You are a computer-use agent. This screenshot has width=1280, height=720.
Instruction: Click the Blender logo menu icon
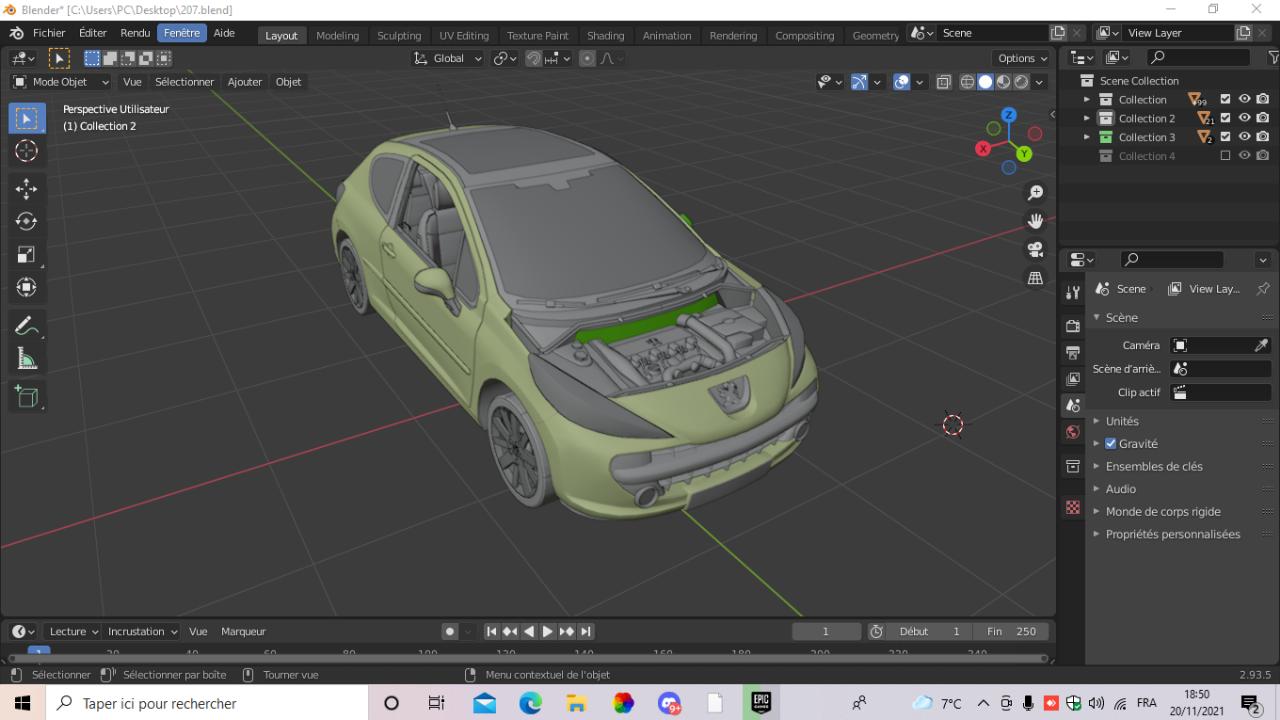[x=16, y=33]
